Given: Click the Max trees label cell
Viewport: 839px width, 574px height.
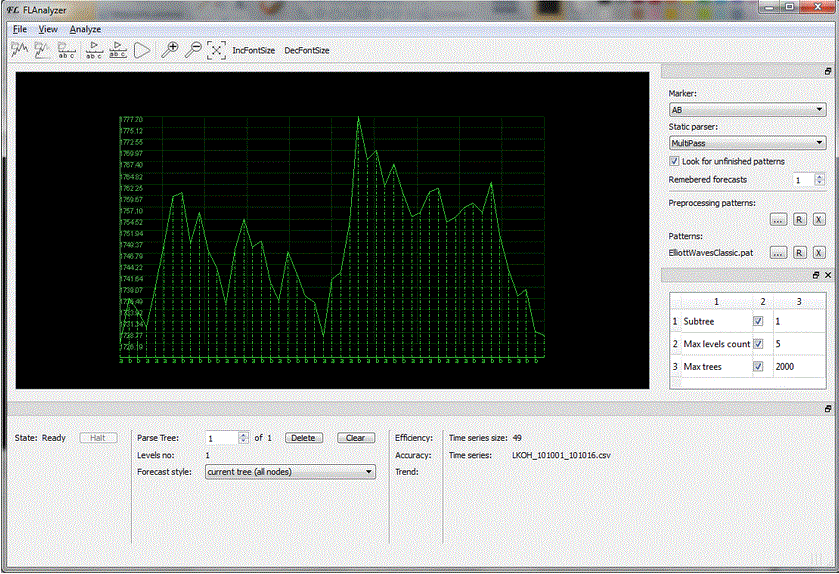Looking at the screenshot, I should pyautogui.click(x=716, y=366).
